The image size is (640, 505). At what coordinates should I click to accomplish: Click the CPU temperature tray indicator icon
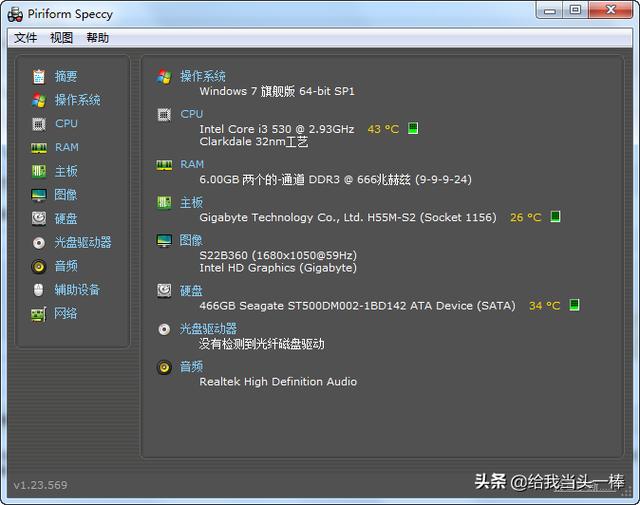413,128
